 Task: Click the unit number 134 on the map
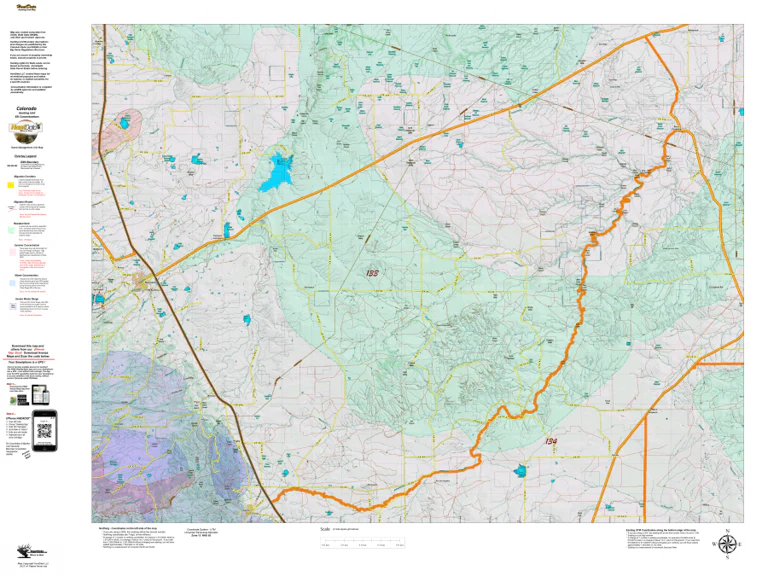pyautogui.click(x=551, y=441)
